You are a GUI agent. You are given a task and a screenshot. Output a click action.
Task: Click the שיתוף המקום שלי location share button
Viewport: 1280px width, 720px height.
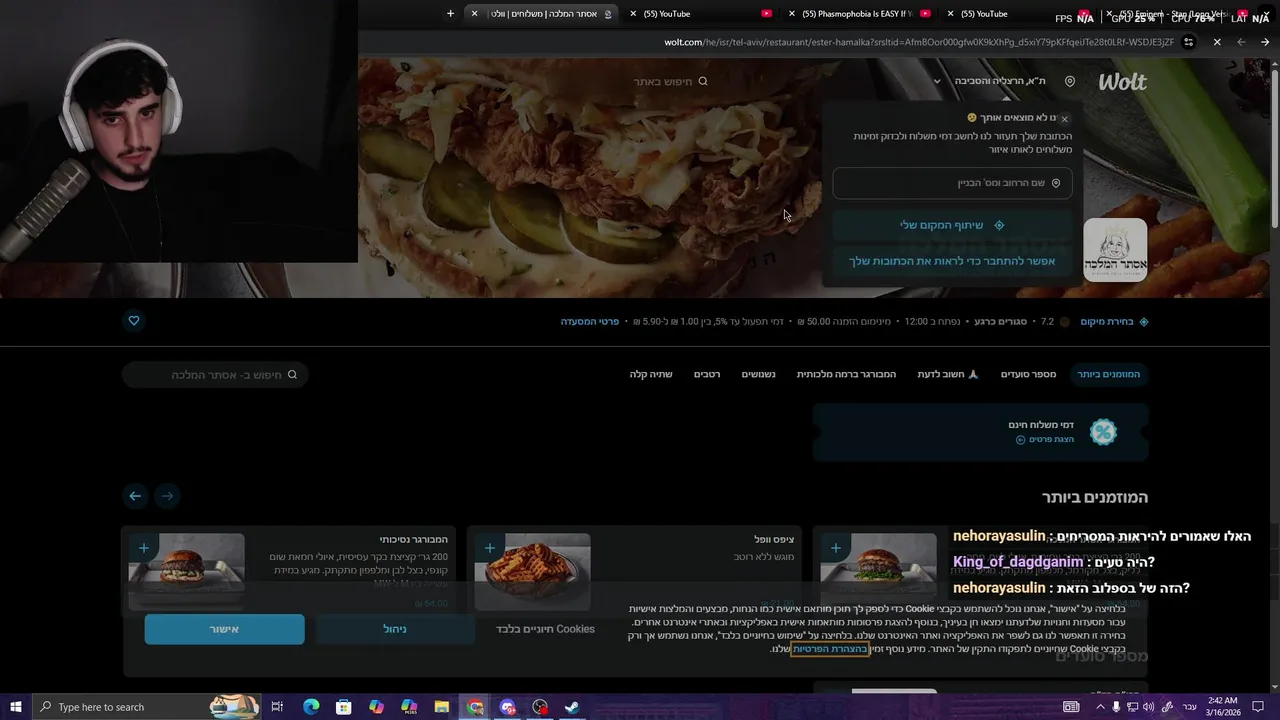coord(952,225)
